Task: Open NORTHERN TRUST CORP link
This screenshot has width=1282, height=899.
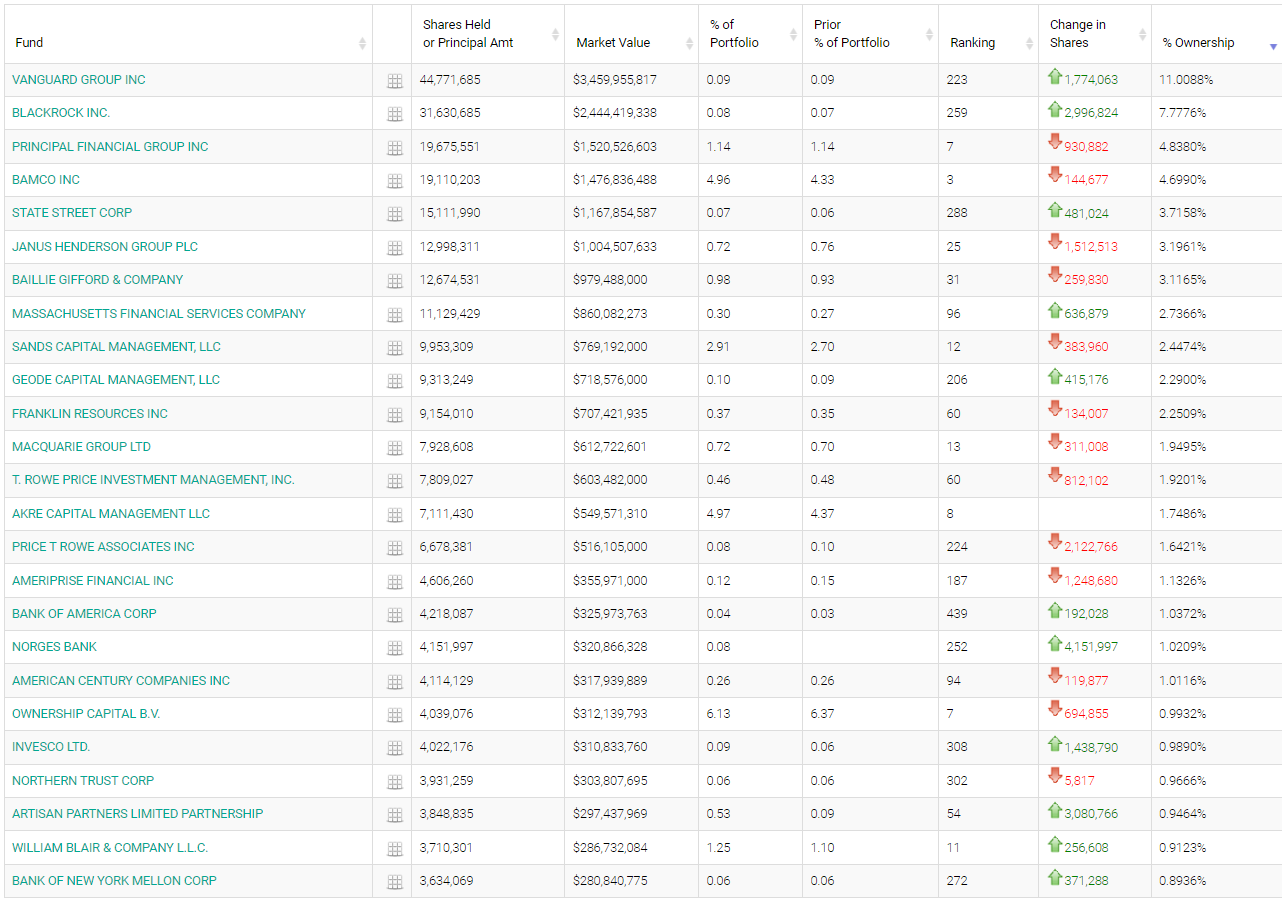Action: point(83,781)
